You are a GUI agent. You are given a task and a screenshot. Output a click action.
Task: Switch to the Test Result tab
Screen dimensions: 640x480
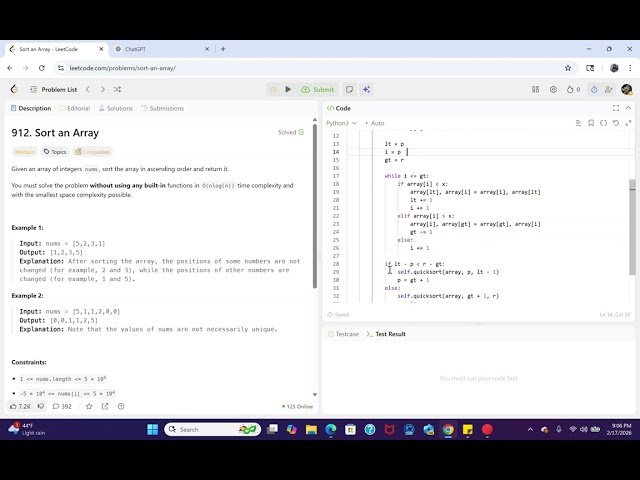coord(386,334)
